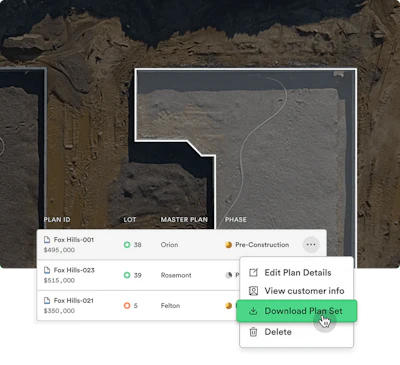
Task: Click the document icon beside Fox Hills-023
Action: (47, 270)
